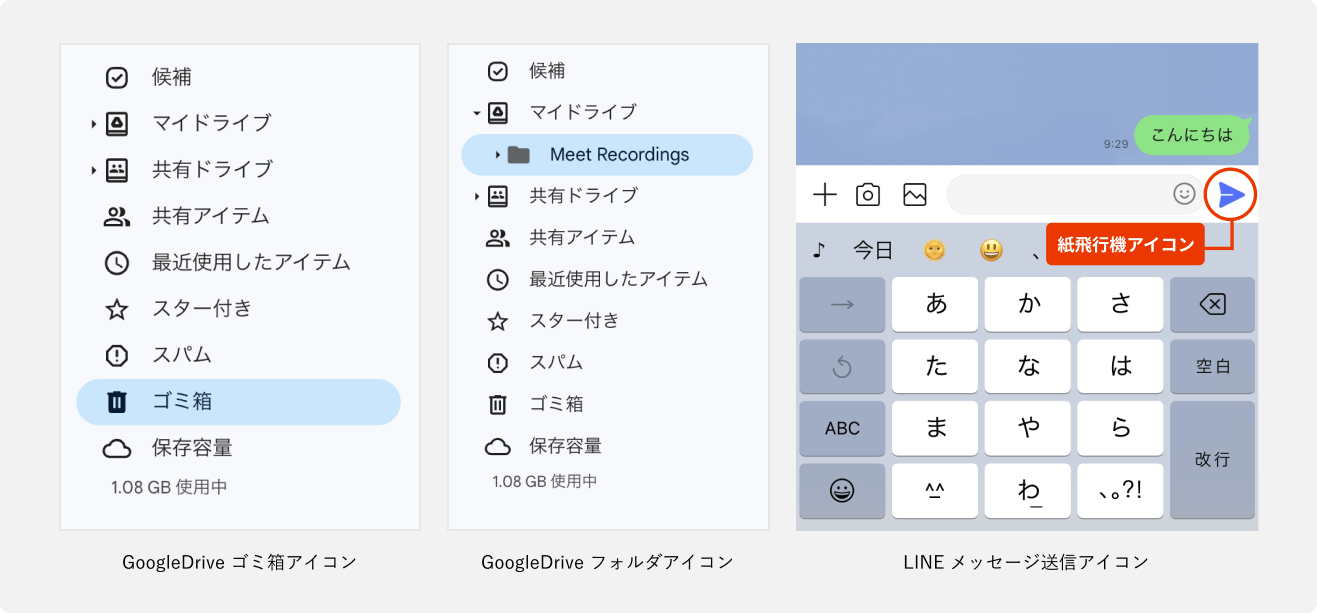This screenshot has width=1317, height=613.
Task: Open 共有アイテム label in left panel
Action: coord(211,216)
